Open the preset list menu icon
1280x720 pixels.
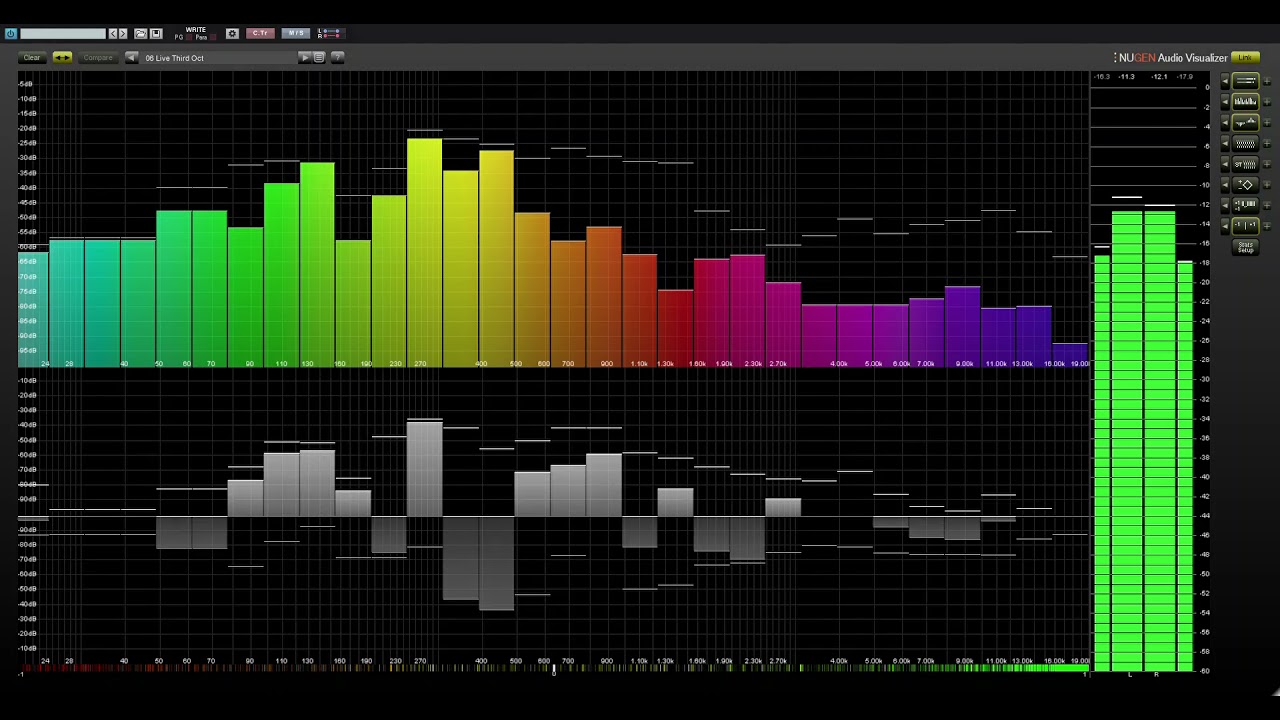click(319, 58)
